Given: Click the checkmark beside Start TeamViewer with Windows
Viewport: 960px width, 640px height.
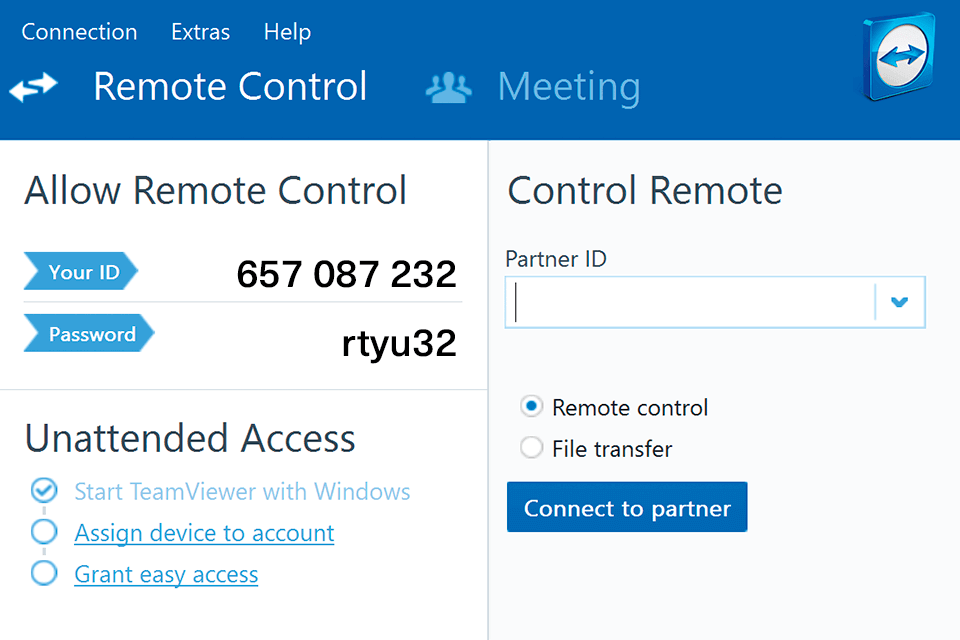Looking at the screenshot, I should [x=44, y=490].
